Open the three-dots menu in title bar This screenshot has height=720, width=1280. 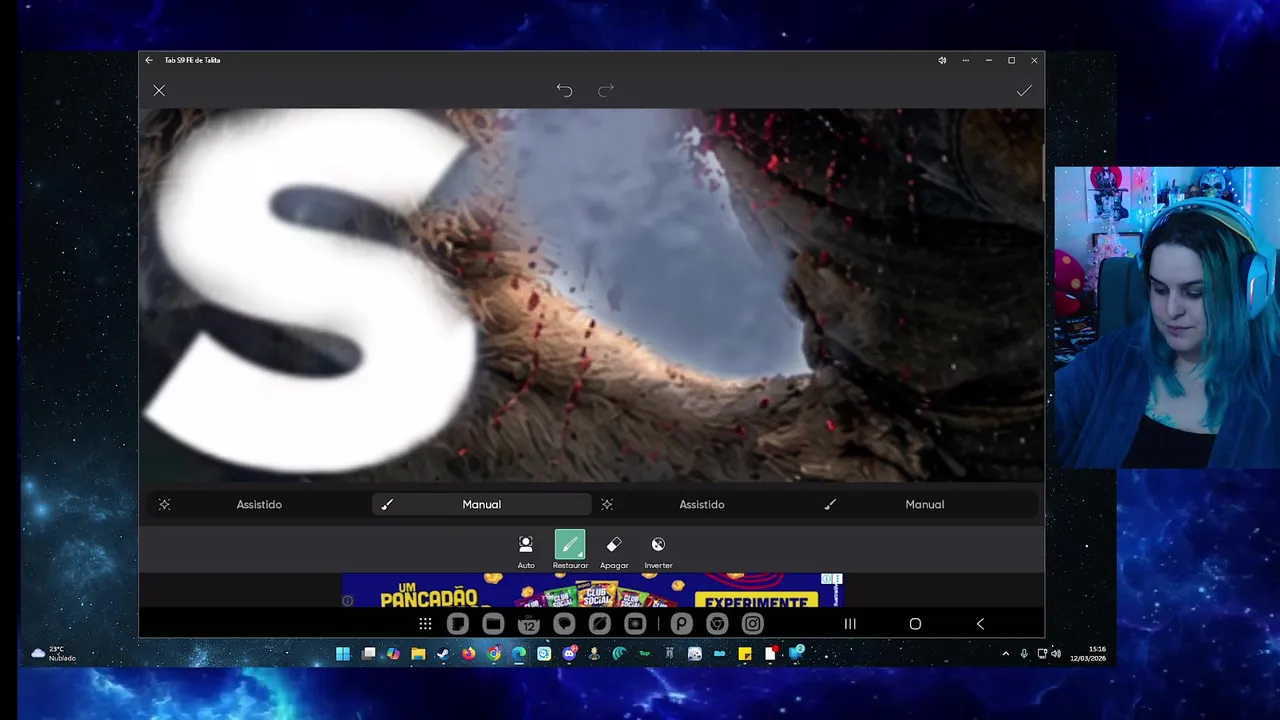965,60
